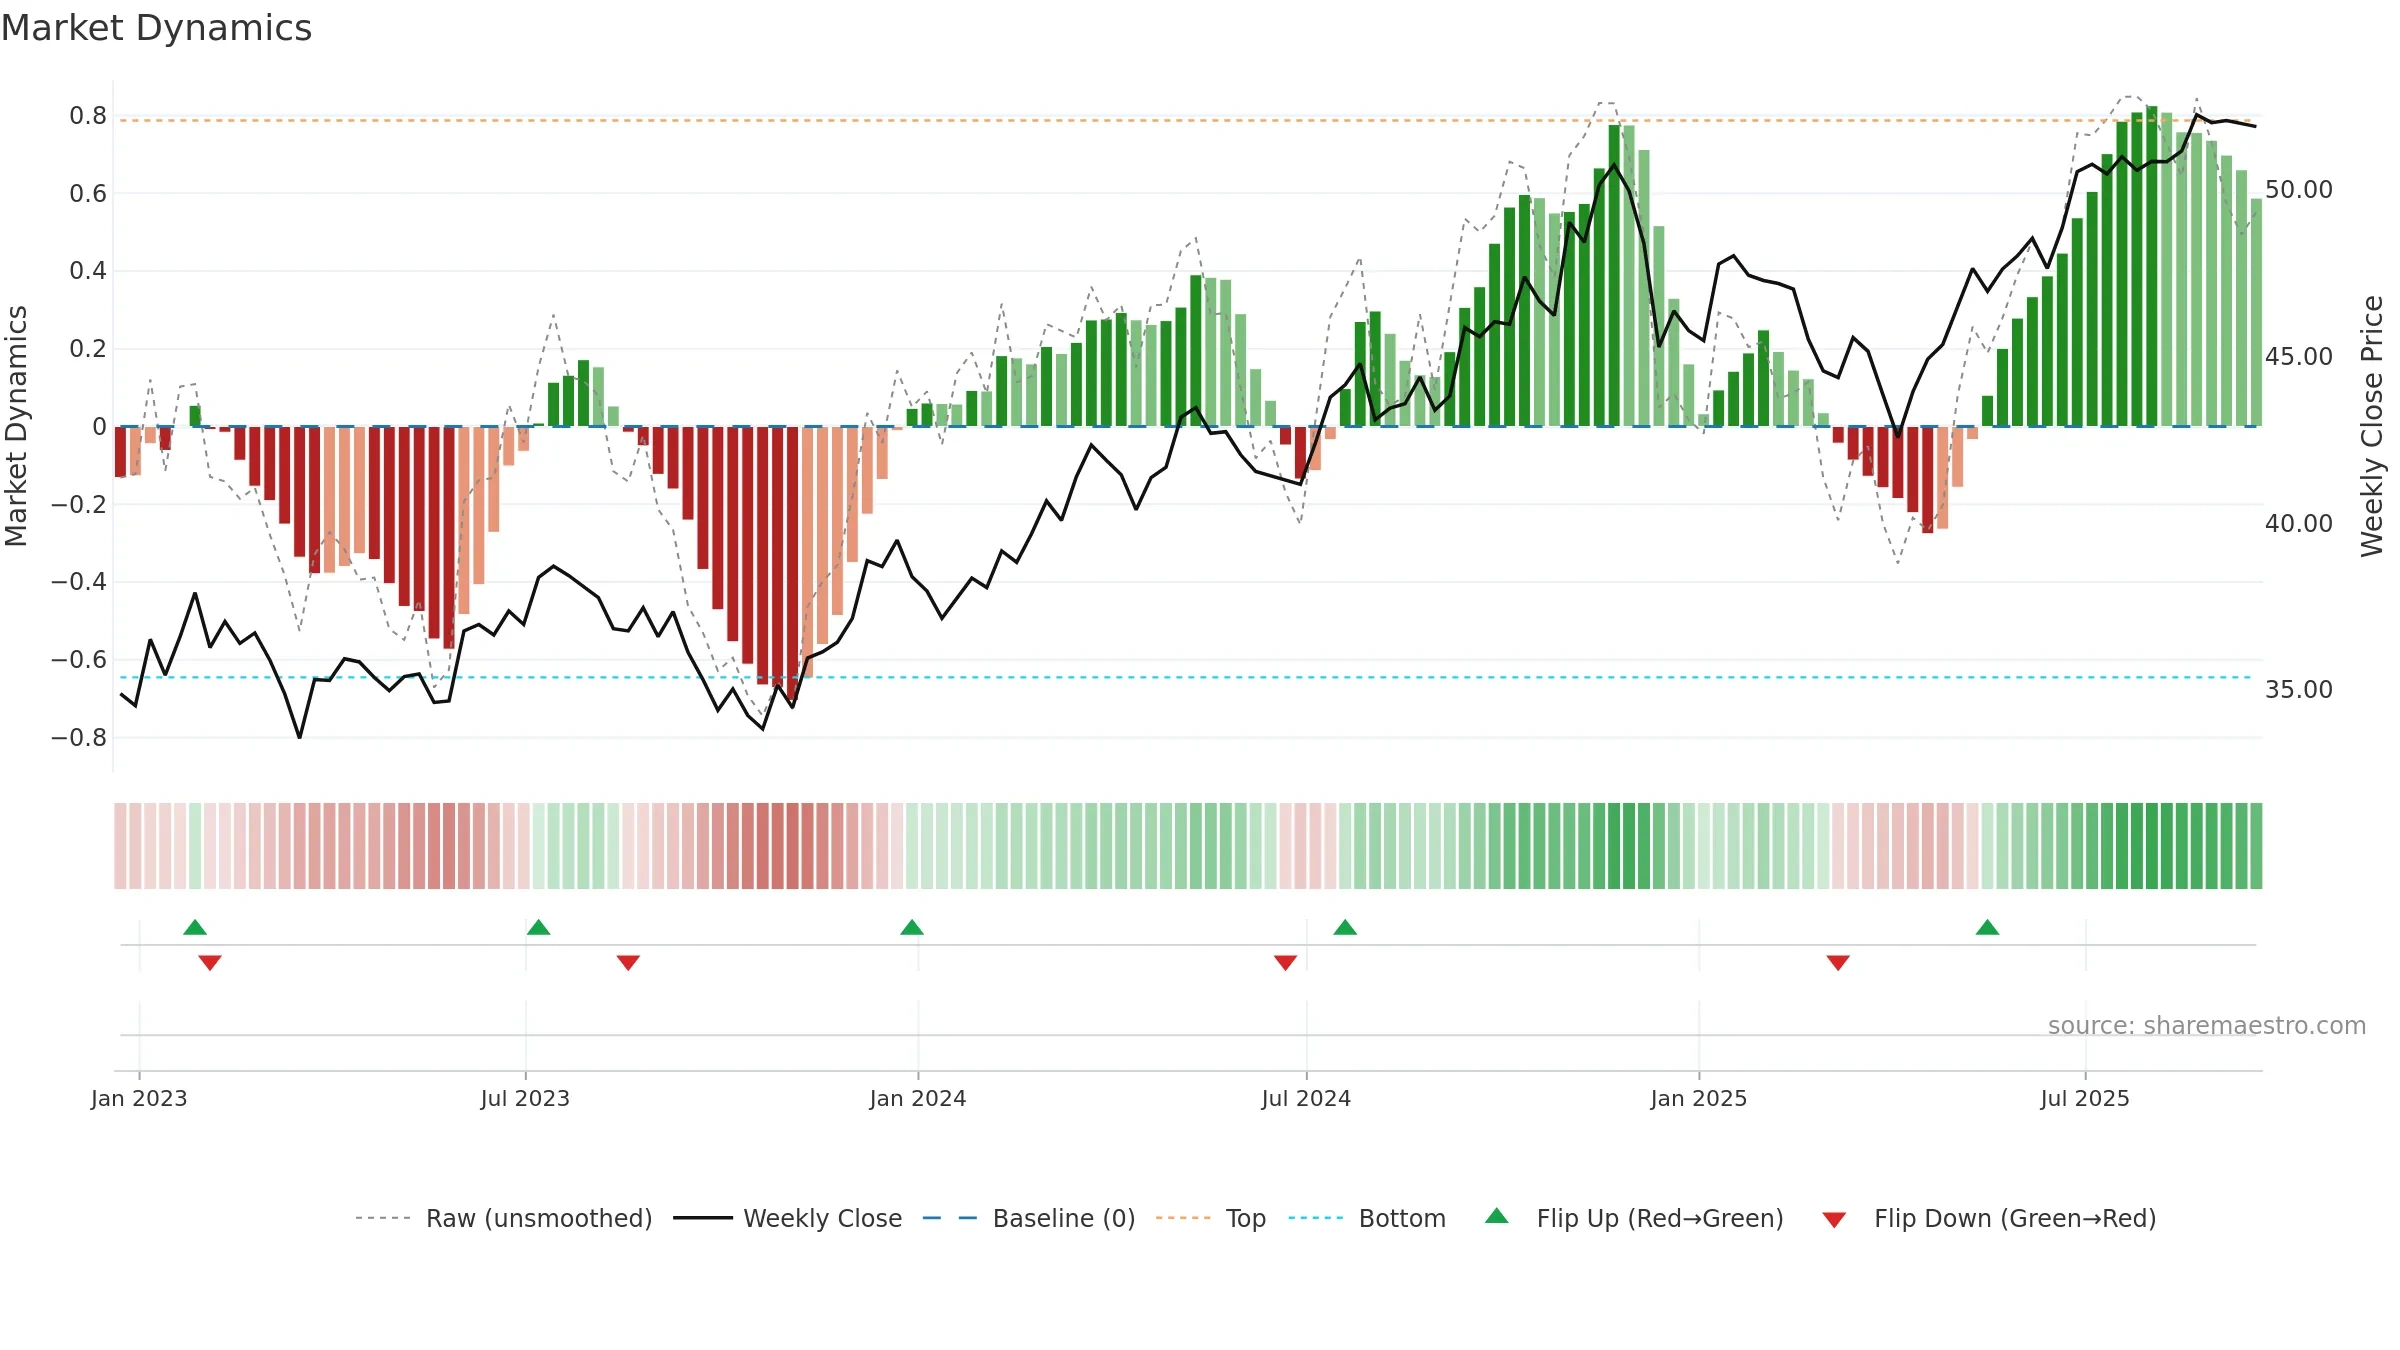The width and height of the screenshot is (2400, 1350).
Task: Select the red flip-down marker after July 2023
Action: coord(628,963)
